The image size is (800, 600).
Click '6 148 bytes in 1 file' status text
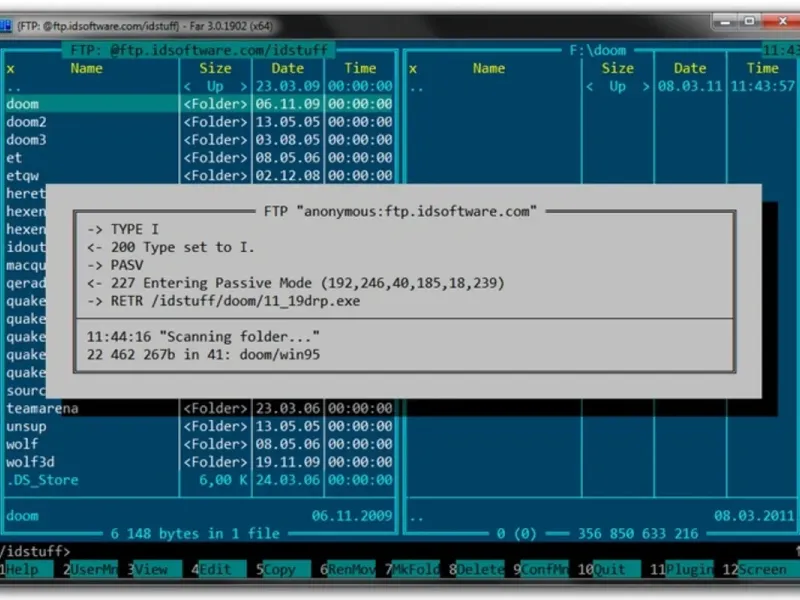click(195, 534)
